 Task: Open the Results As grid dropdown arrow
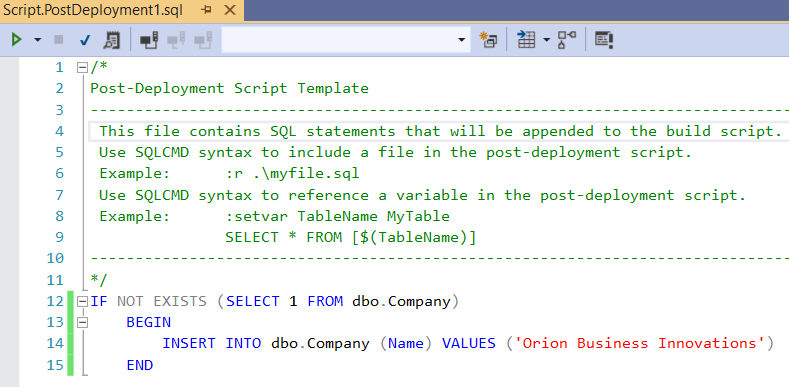tap(547, 40)
